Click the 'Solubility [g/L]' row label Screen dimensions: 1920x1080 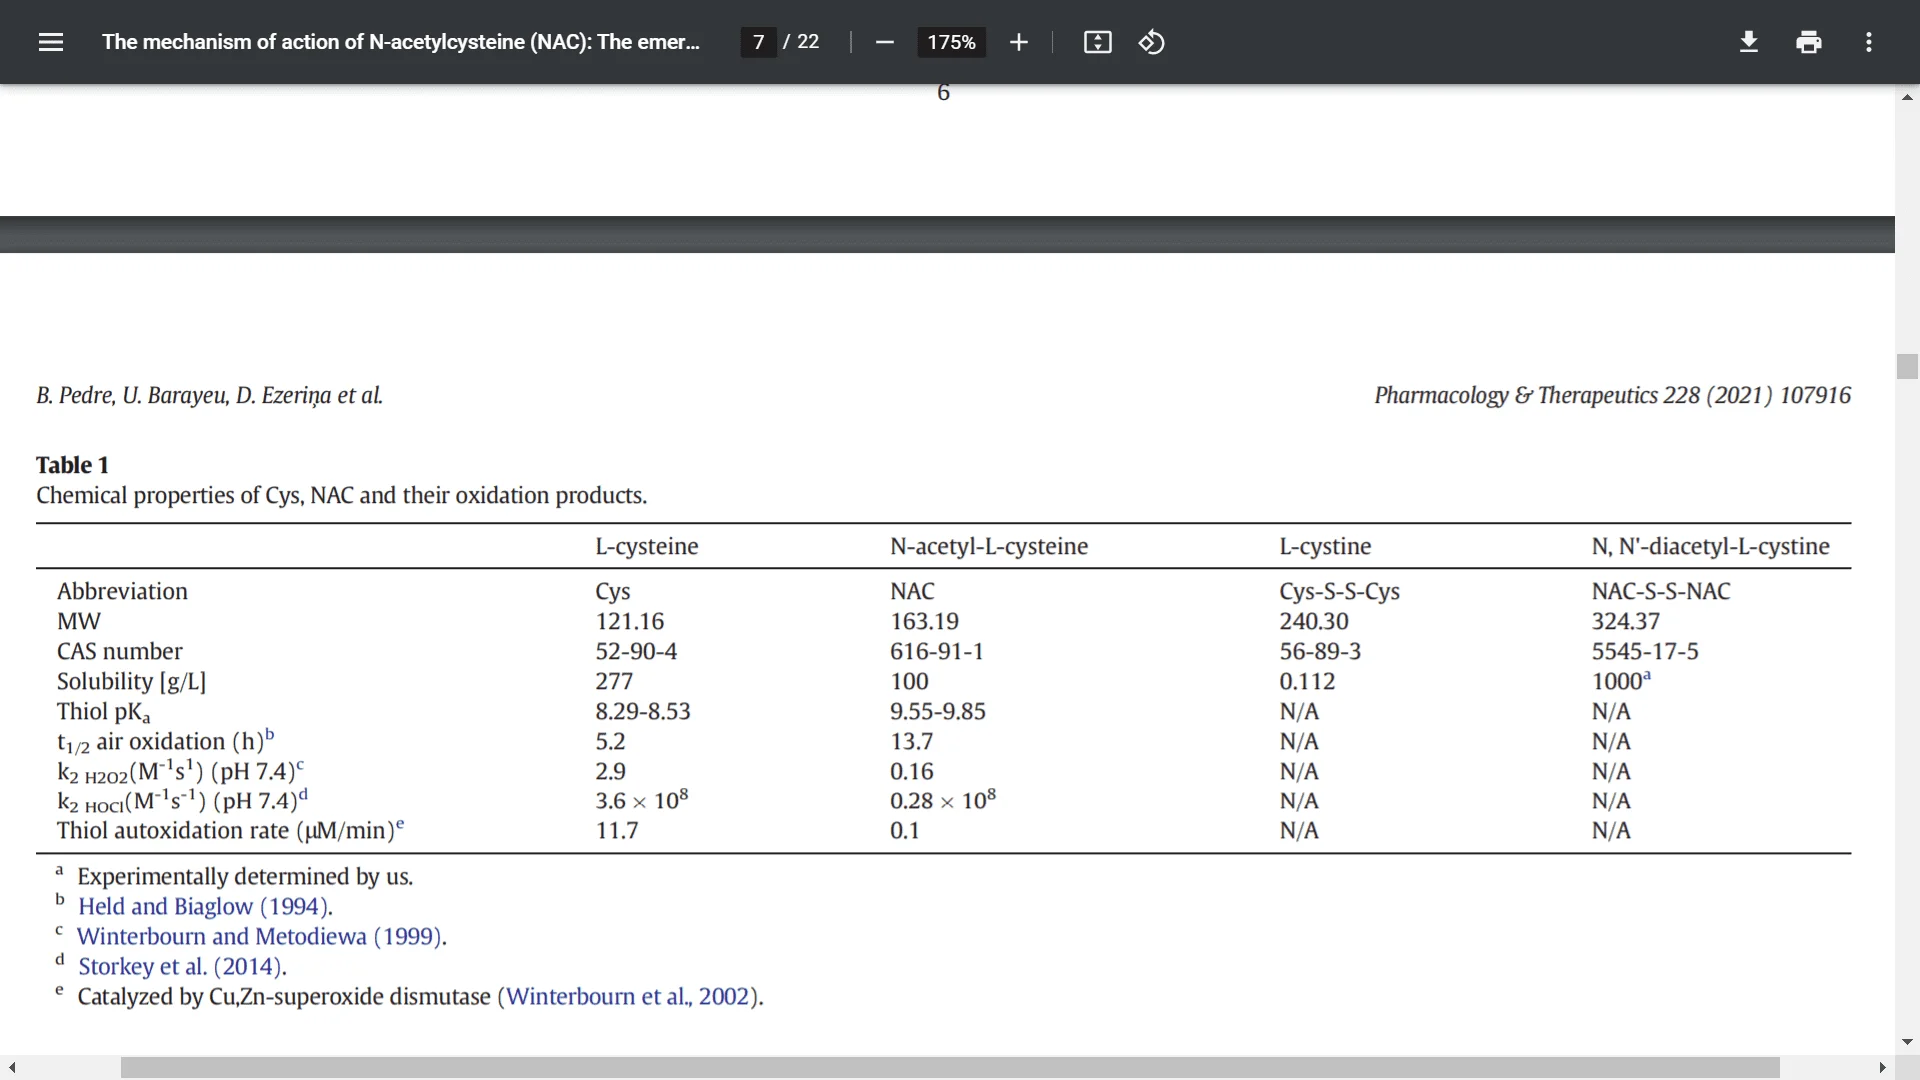click(131, 681)
